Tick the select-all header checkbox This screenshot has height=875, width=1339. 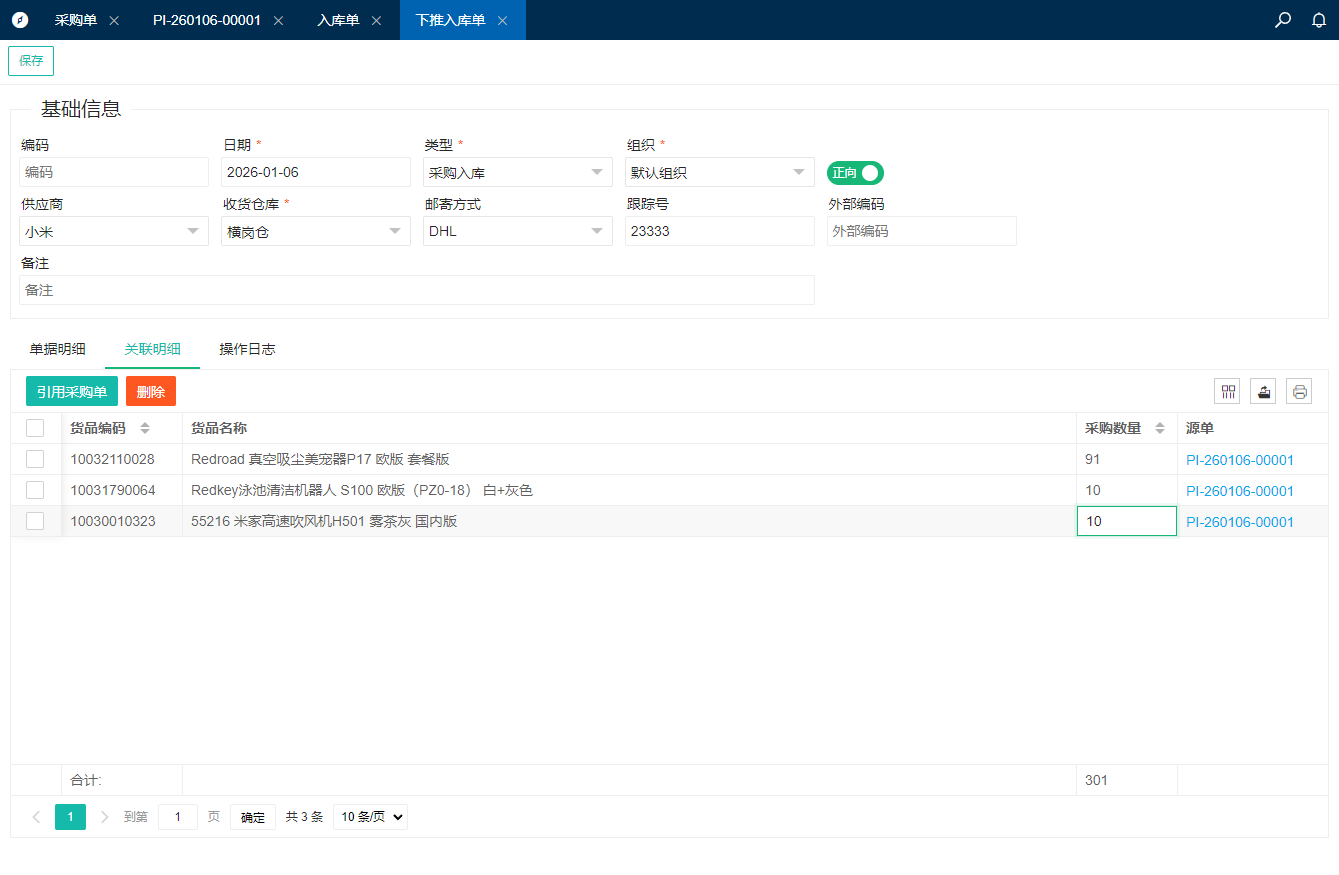pyautogui.click(x=35, y=428)
